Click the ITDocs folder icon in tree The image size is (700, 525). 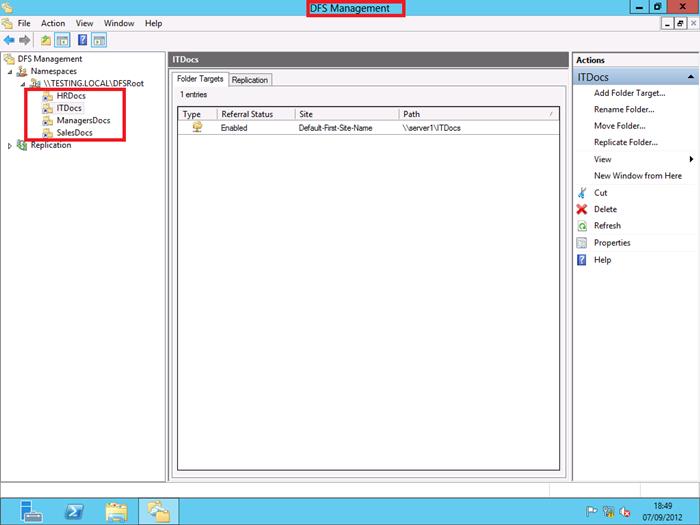point(47,108)
